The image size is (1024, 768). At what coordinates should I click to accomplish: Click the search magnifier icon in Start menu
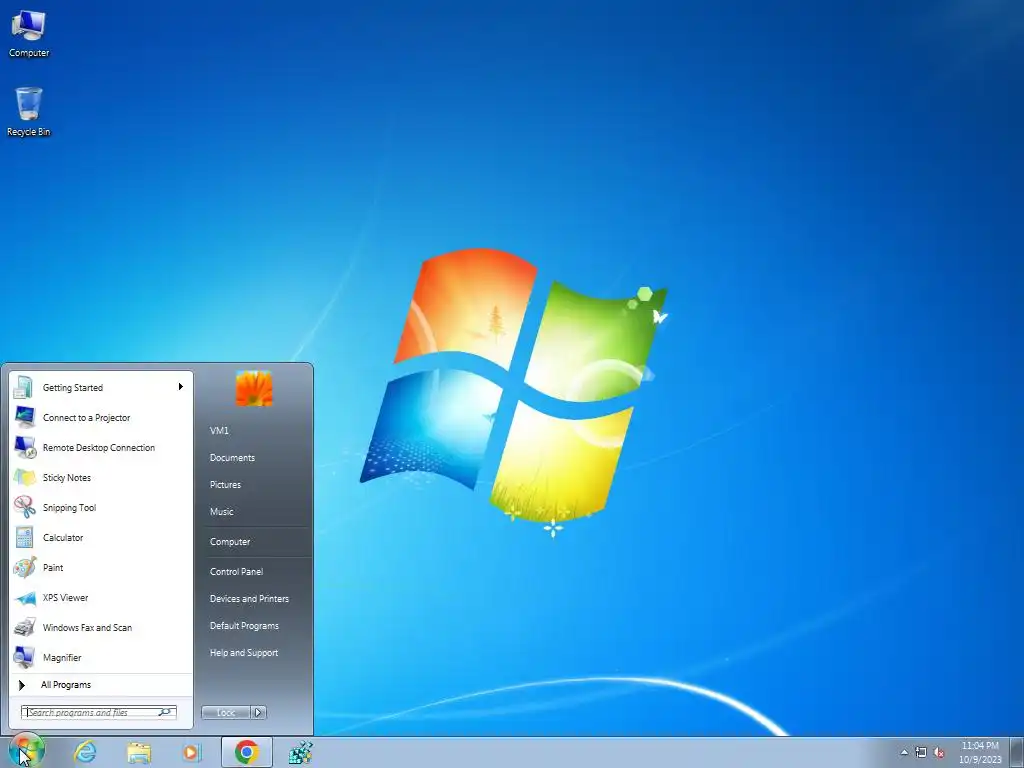166,712
